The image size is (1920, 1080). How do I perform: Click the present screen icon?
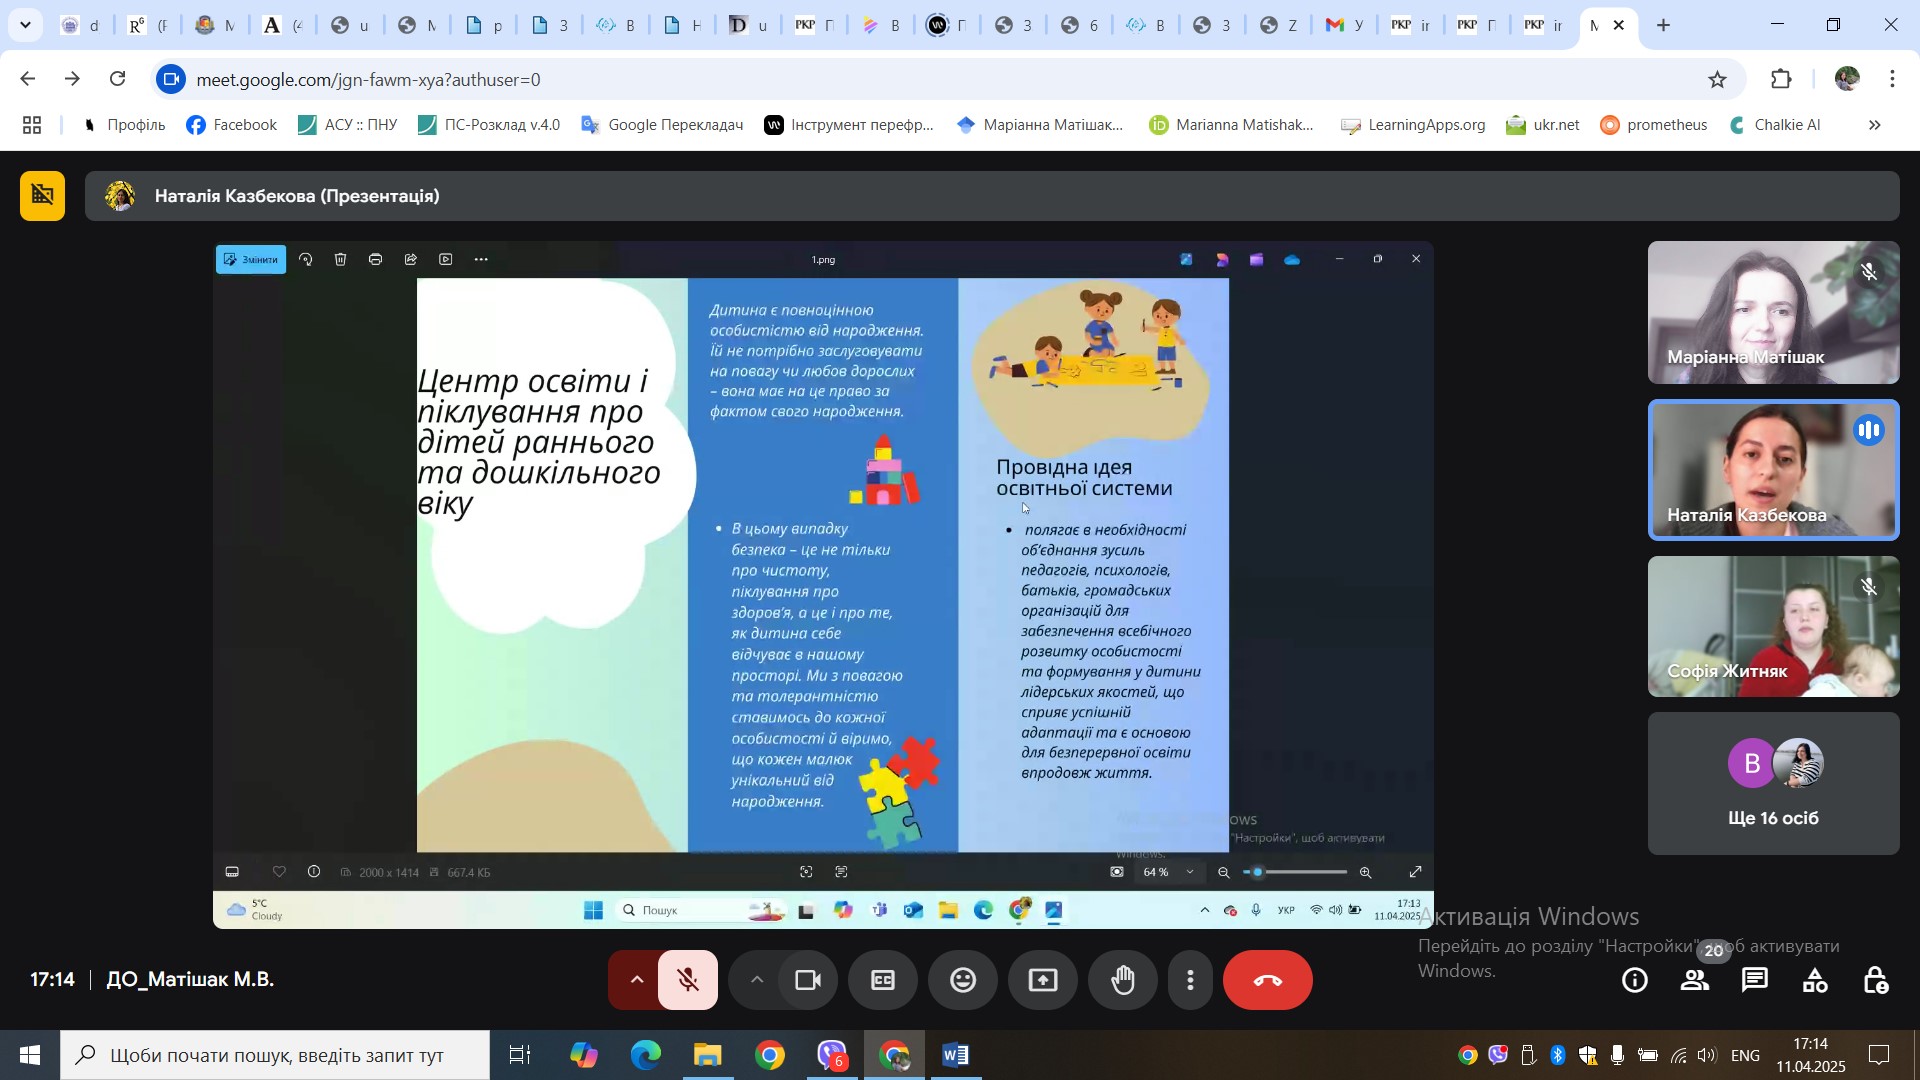(x=1042, y=981)
